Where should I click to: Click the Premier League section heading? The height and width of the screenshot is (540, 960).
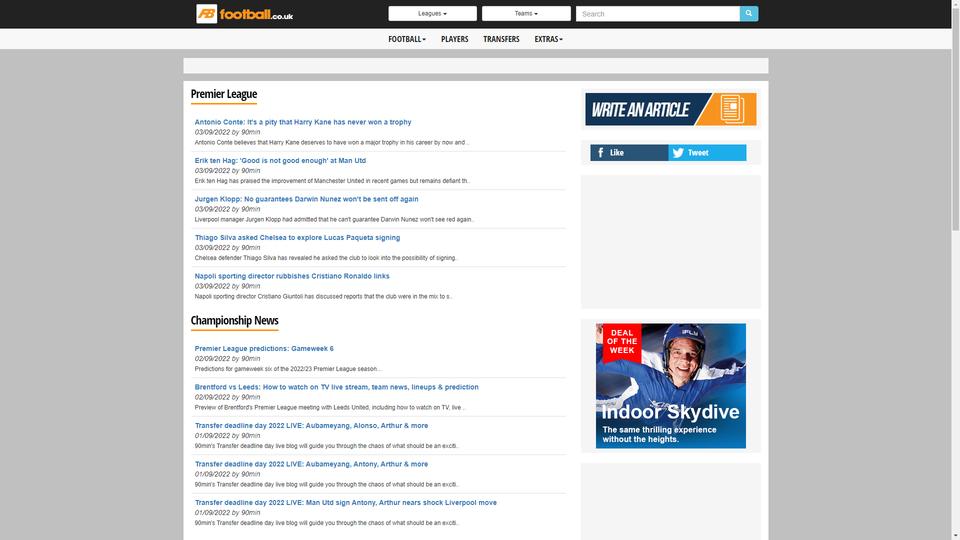(223, 94)
